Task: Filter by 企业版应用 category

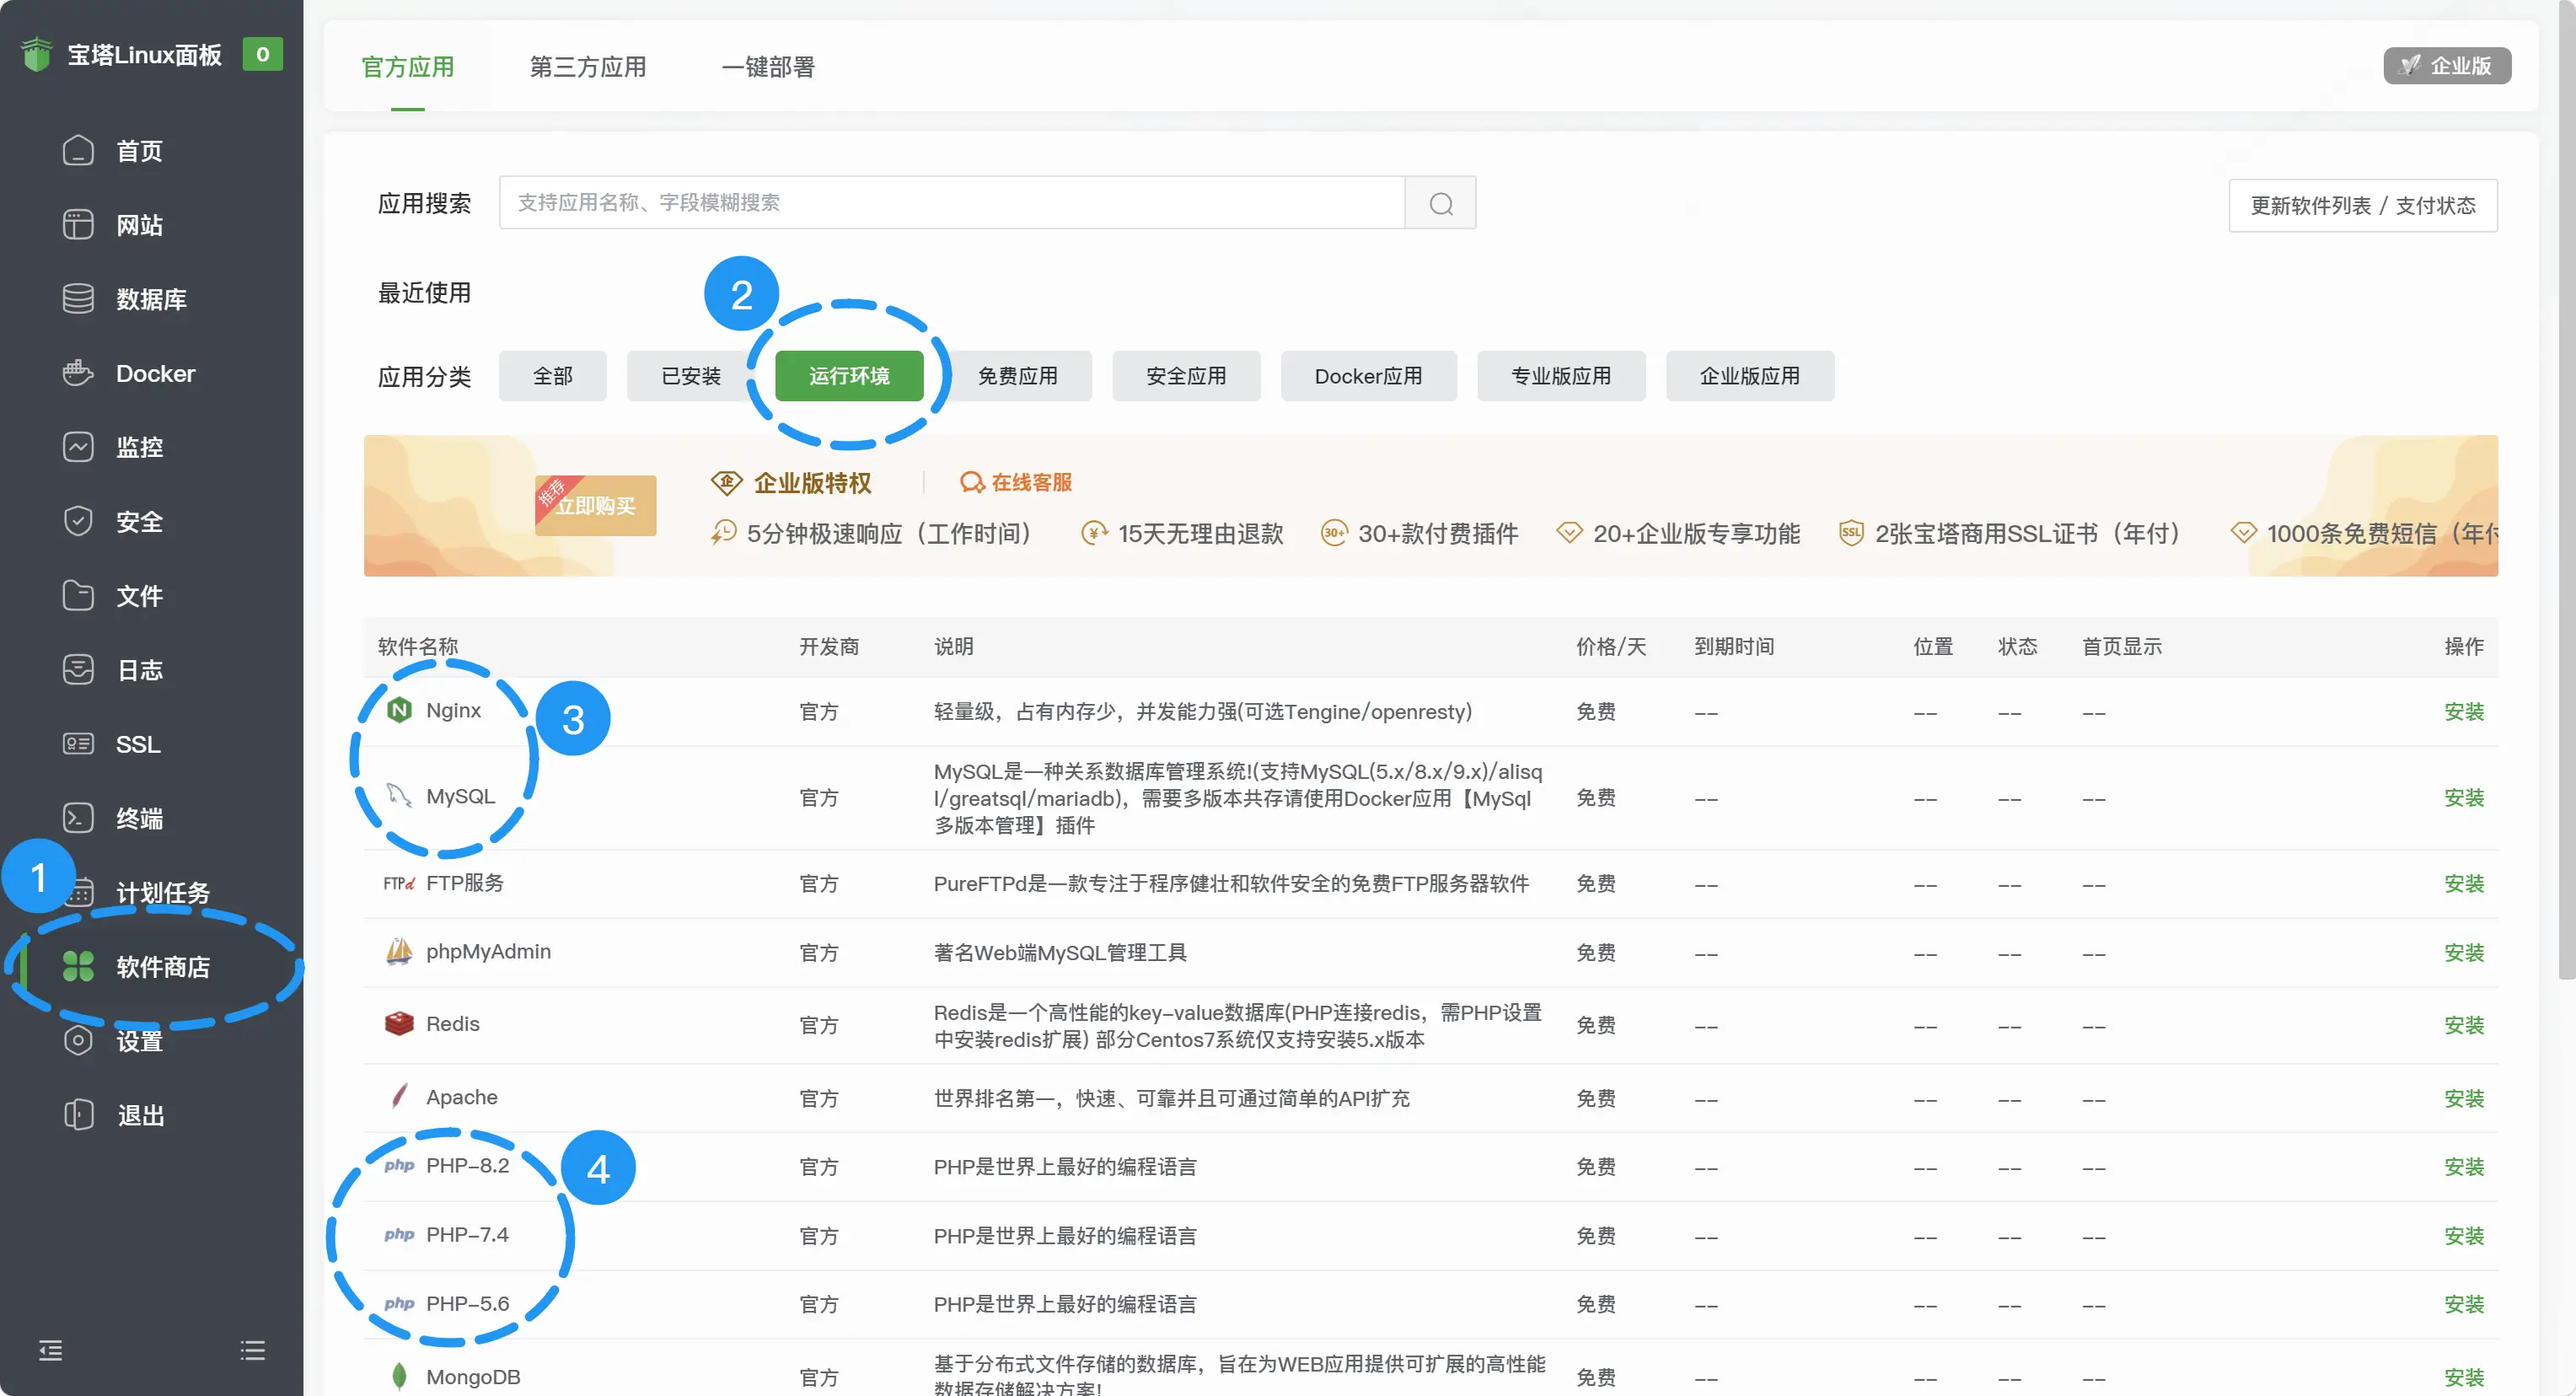Action: click(x=1750, y=376)
